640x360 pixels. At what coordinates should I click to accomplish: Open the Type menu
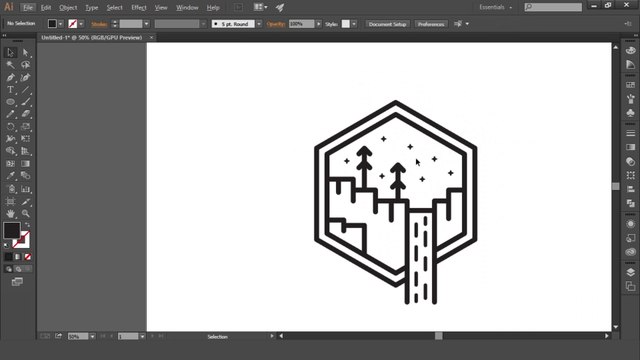91,7
